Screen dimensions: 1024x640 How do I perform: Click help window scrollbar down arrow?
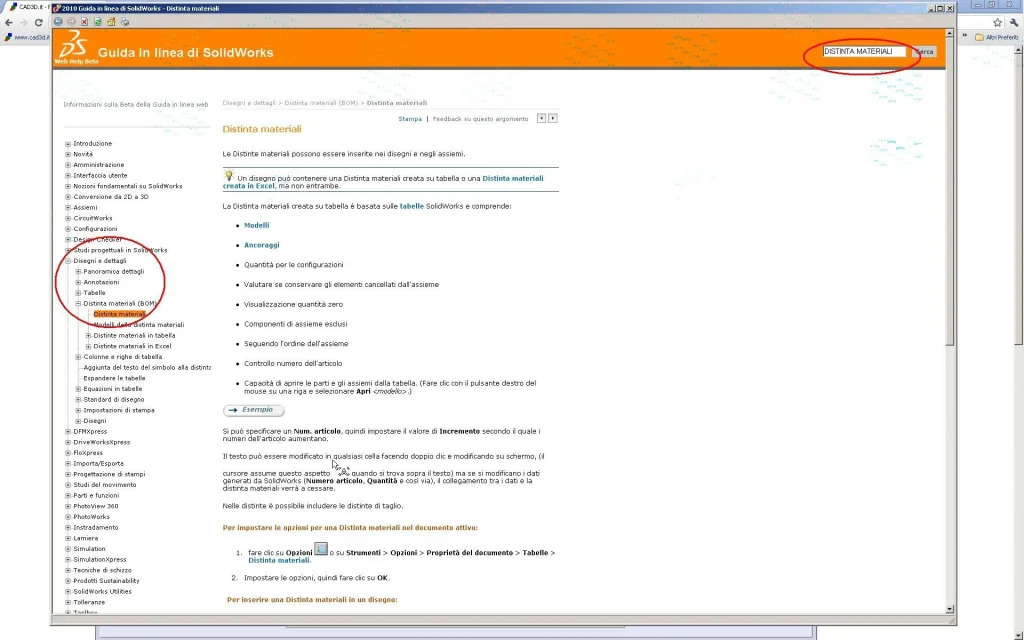click(950, 609)
